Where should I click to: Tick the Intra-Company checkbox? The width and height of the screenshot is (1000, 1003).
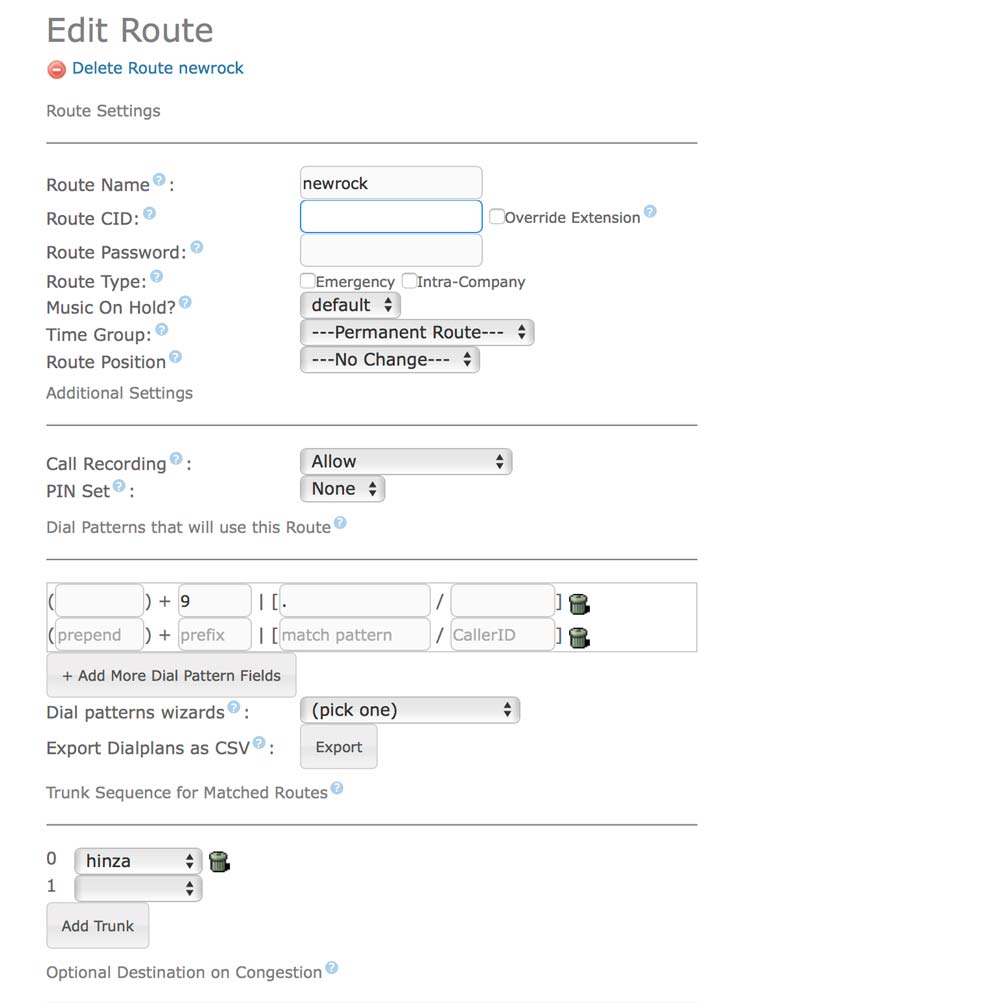tap(409, 282)
